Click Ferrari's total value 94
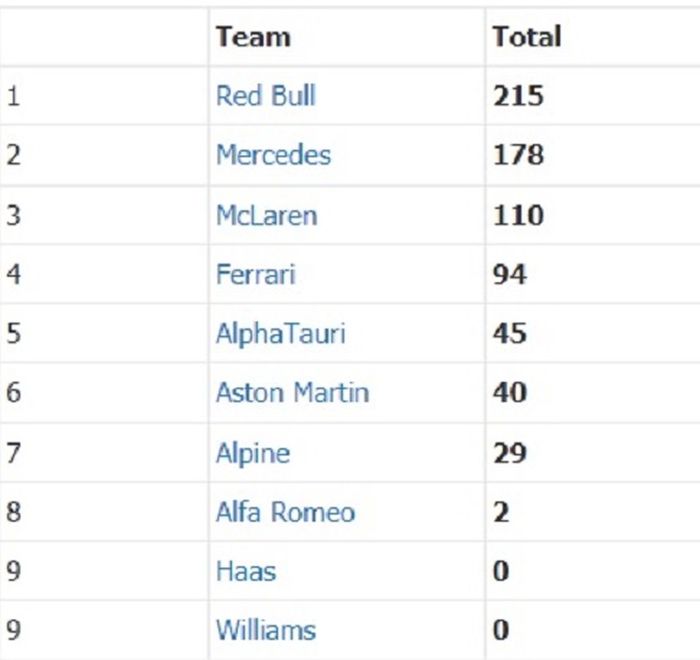This screenshot has height=660, width=700. [x=509, y=274]
